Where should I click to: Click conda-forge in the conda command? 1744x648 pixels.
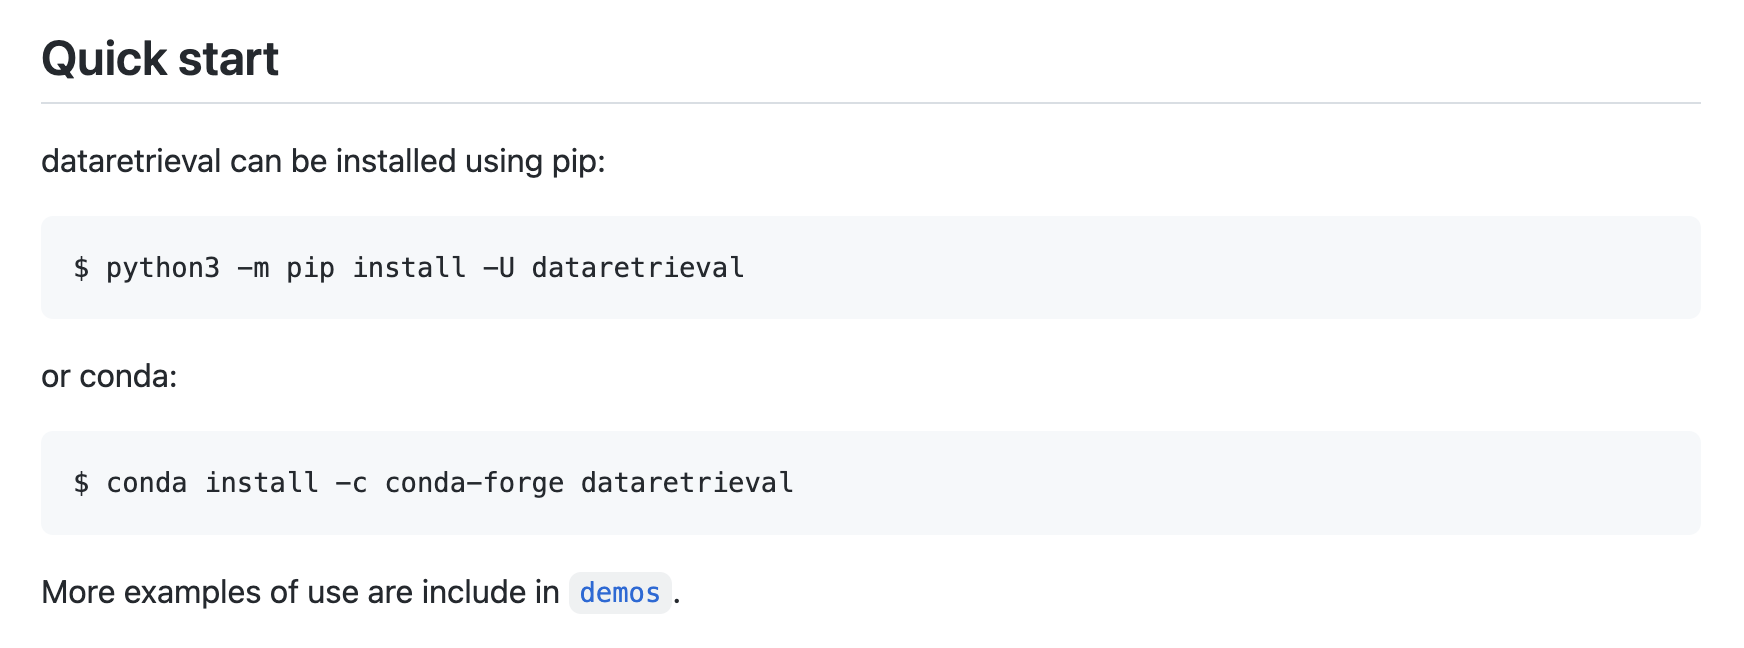pos(474,483)
